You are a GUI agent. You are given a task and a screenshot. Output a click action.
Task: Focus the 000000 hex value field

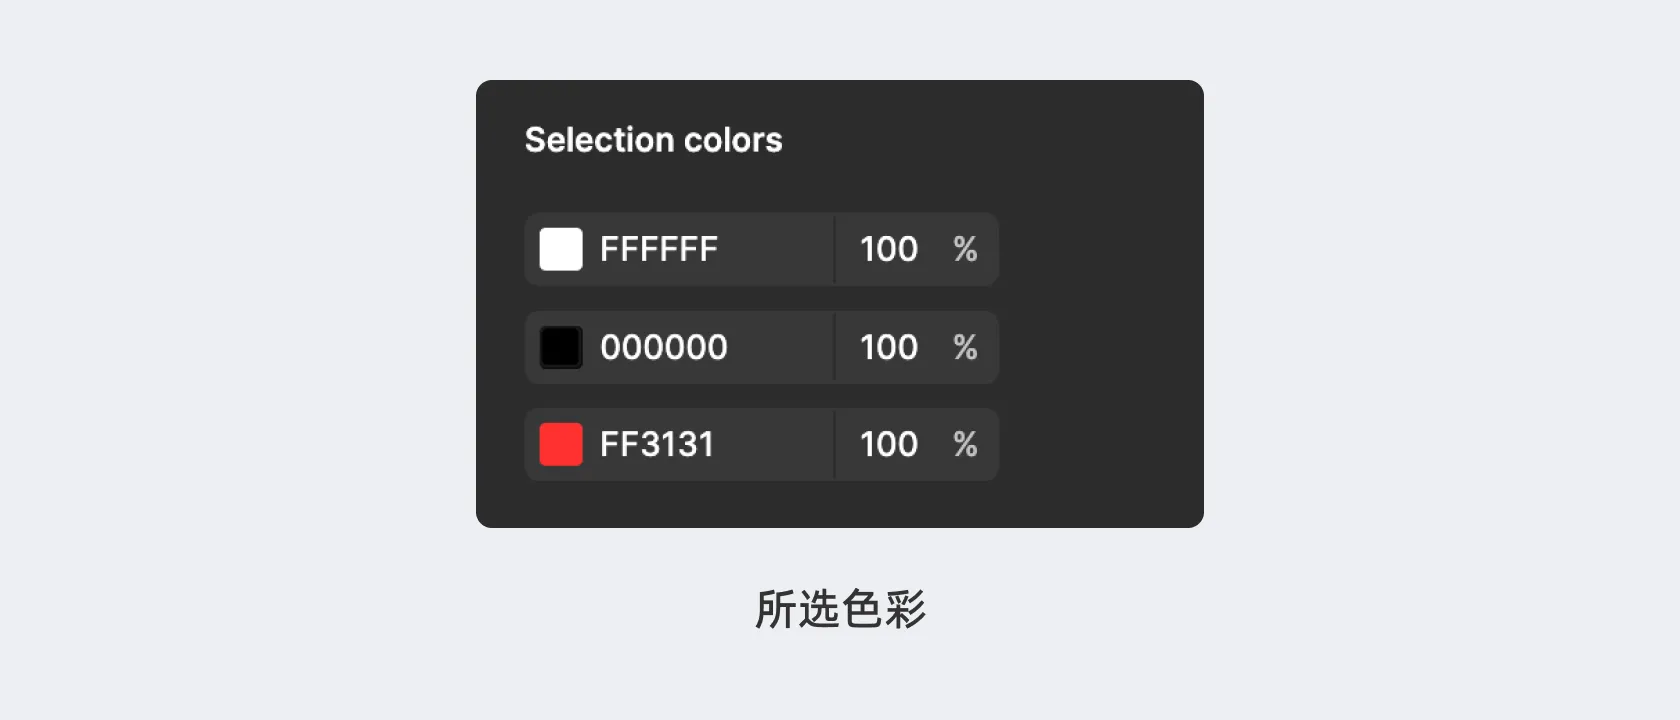(x=664, y=347)
